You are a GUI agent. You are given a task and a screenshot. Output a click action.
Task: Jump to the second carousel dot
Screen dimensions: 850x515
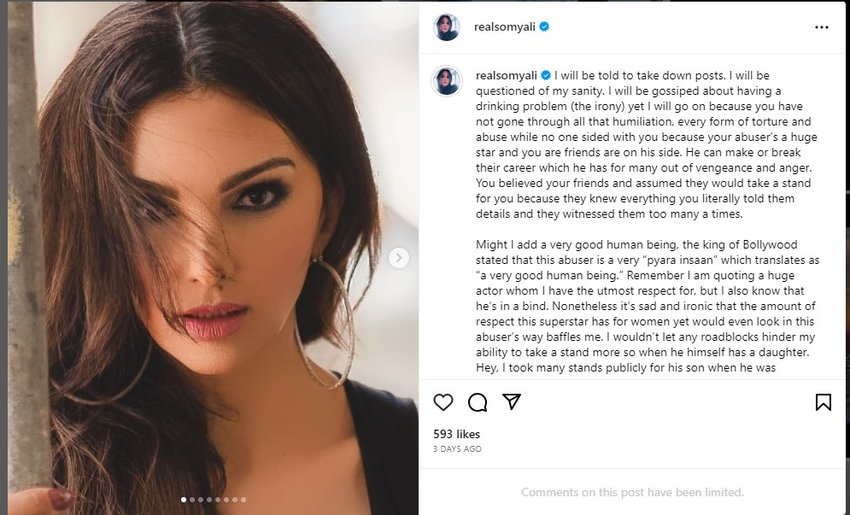pos(191,498)
